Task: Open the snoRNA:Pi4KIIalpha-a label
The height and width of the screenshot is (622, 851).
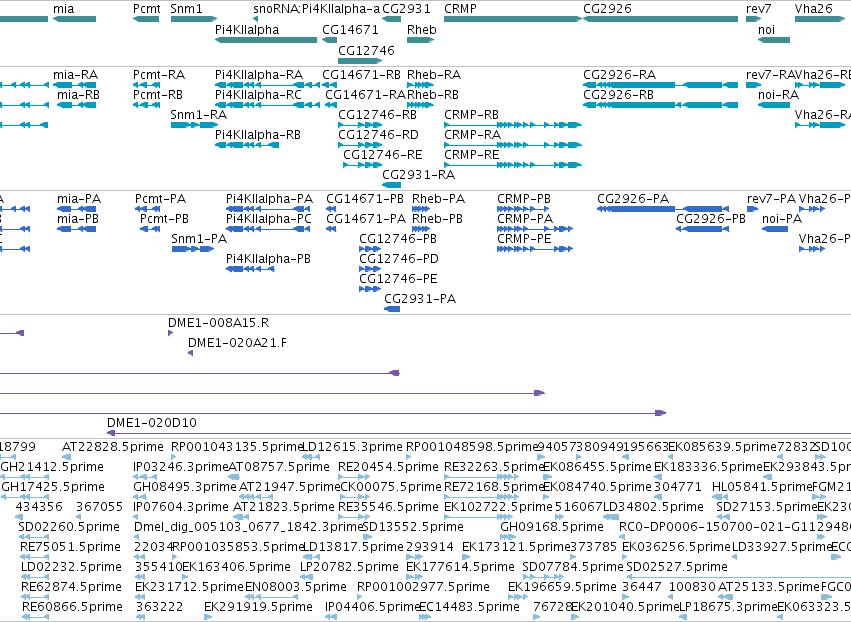Action: pyautogui.click(x=317, y=9)
